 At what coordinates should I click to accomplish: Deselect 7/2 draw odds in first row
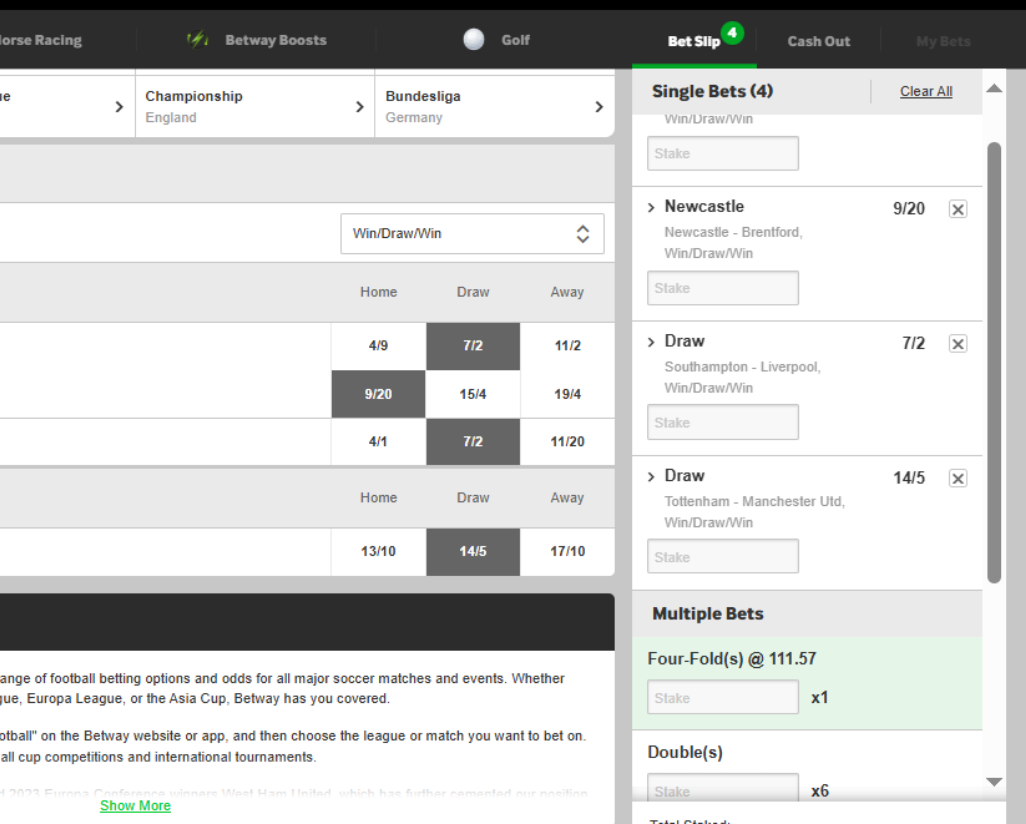click(473, 346)
